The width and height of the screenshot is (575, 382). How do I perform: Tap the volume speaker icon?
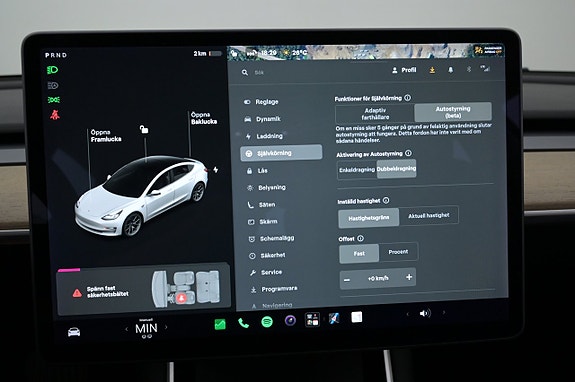[x=424, y=313]
